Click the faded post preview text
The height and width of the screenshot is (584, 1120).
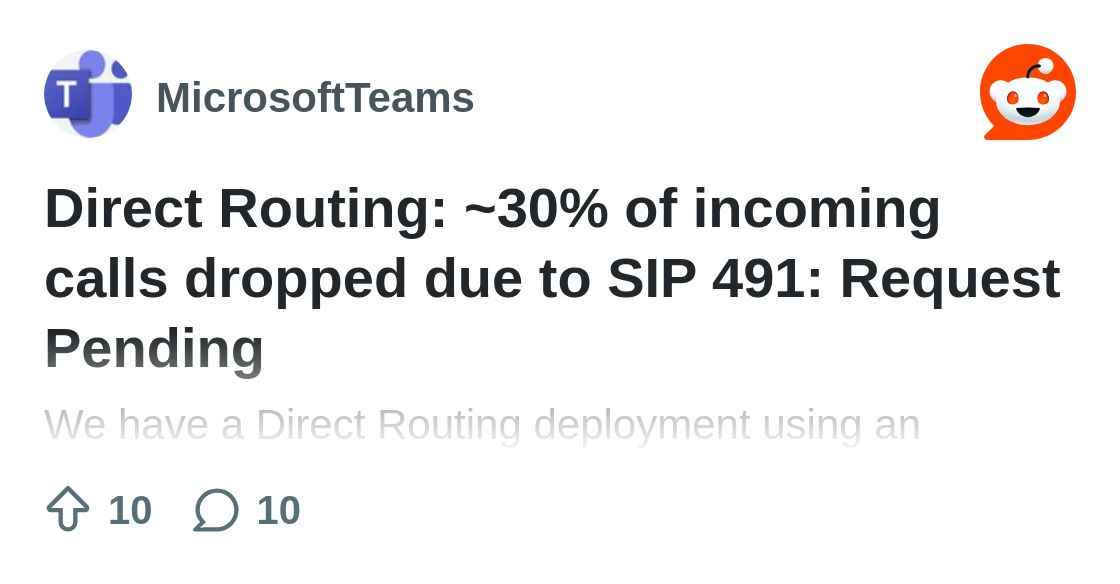[x=482, y=424]
